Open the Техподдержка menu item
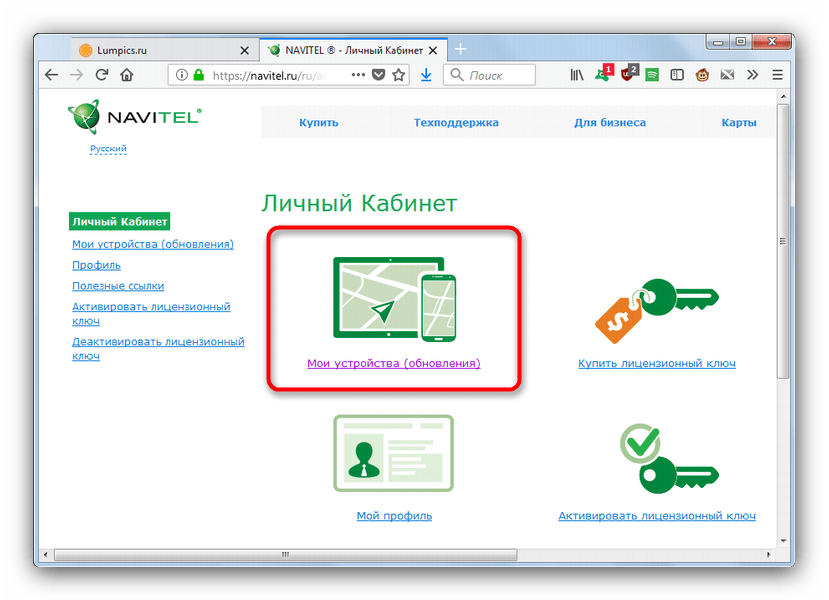 456,123
